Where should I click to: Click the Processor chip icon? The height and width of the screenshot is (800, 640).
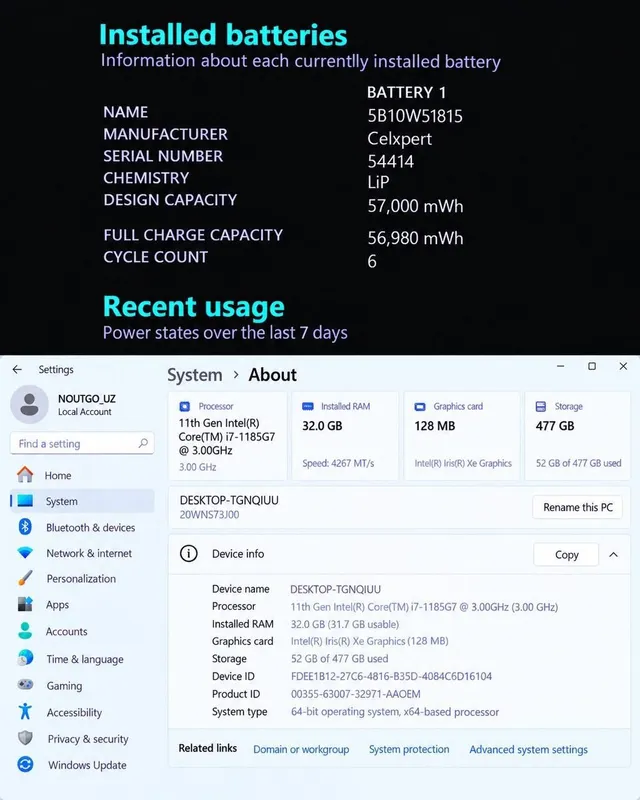185,406
